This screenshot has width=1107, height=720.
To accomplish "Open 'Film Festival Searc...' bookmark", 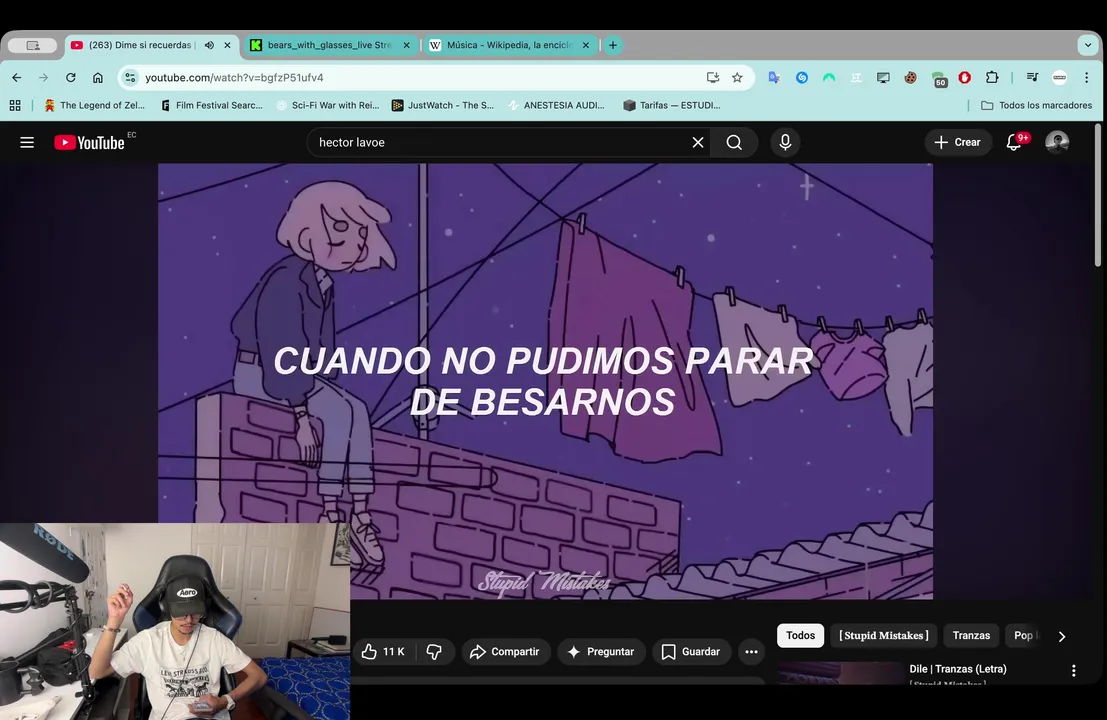I will [x=212, y=105].
